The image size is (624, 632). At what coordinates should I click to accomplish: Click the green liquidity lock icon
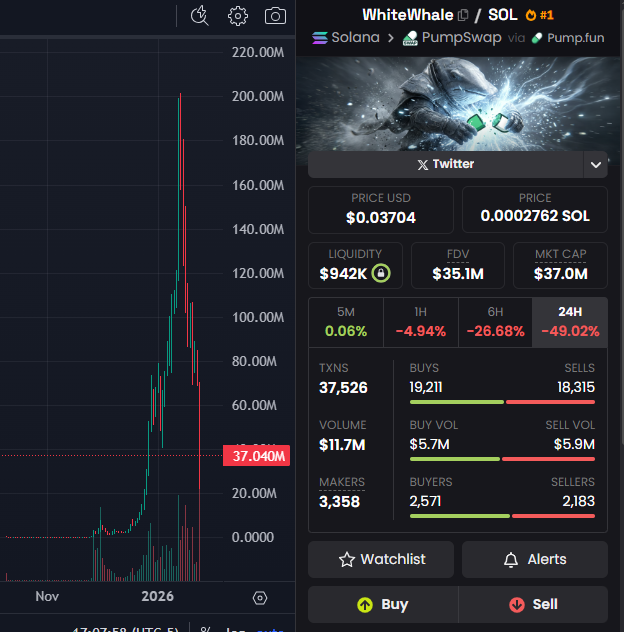[x=381, y=273]
